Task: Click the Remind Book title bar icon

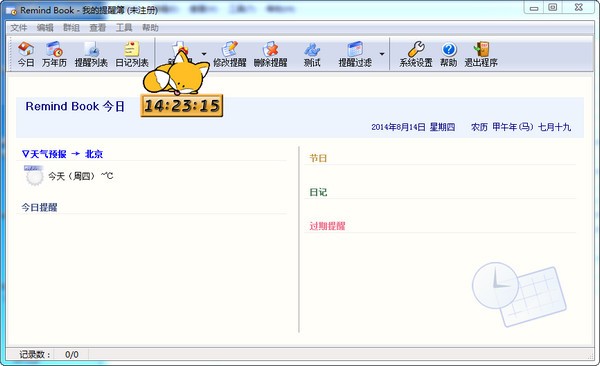Action: pos(11,11)
